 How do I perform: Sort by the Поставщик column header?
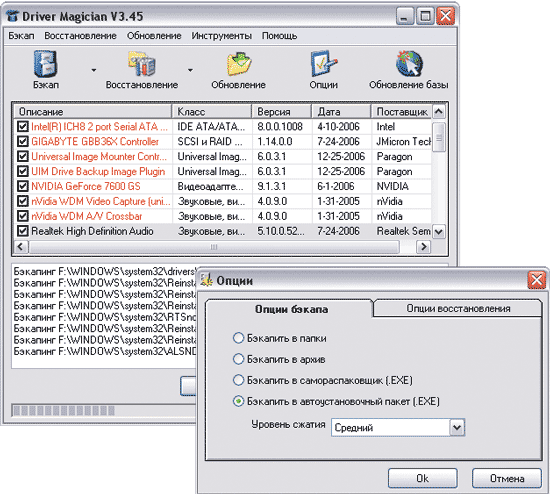pyautogui.click(x=402, y=112)
